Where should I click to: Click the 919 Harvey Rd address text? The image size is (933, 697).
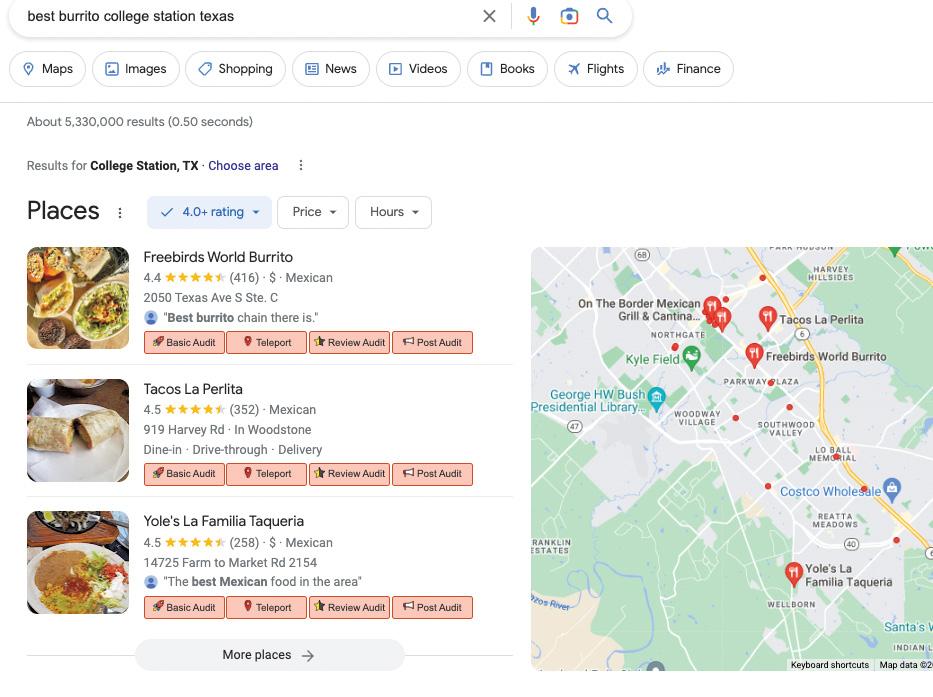coord(184,430)
